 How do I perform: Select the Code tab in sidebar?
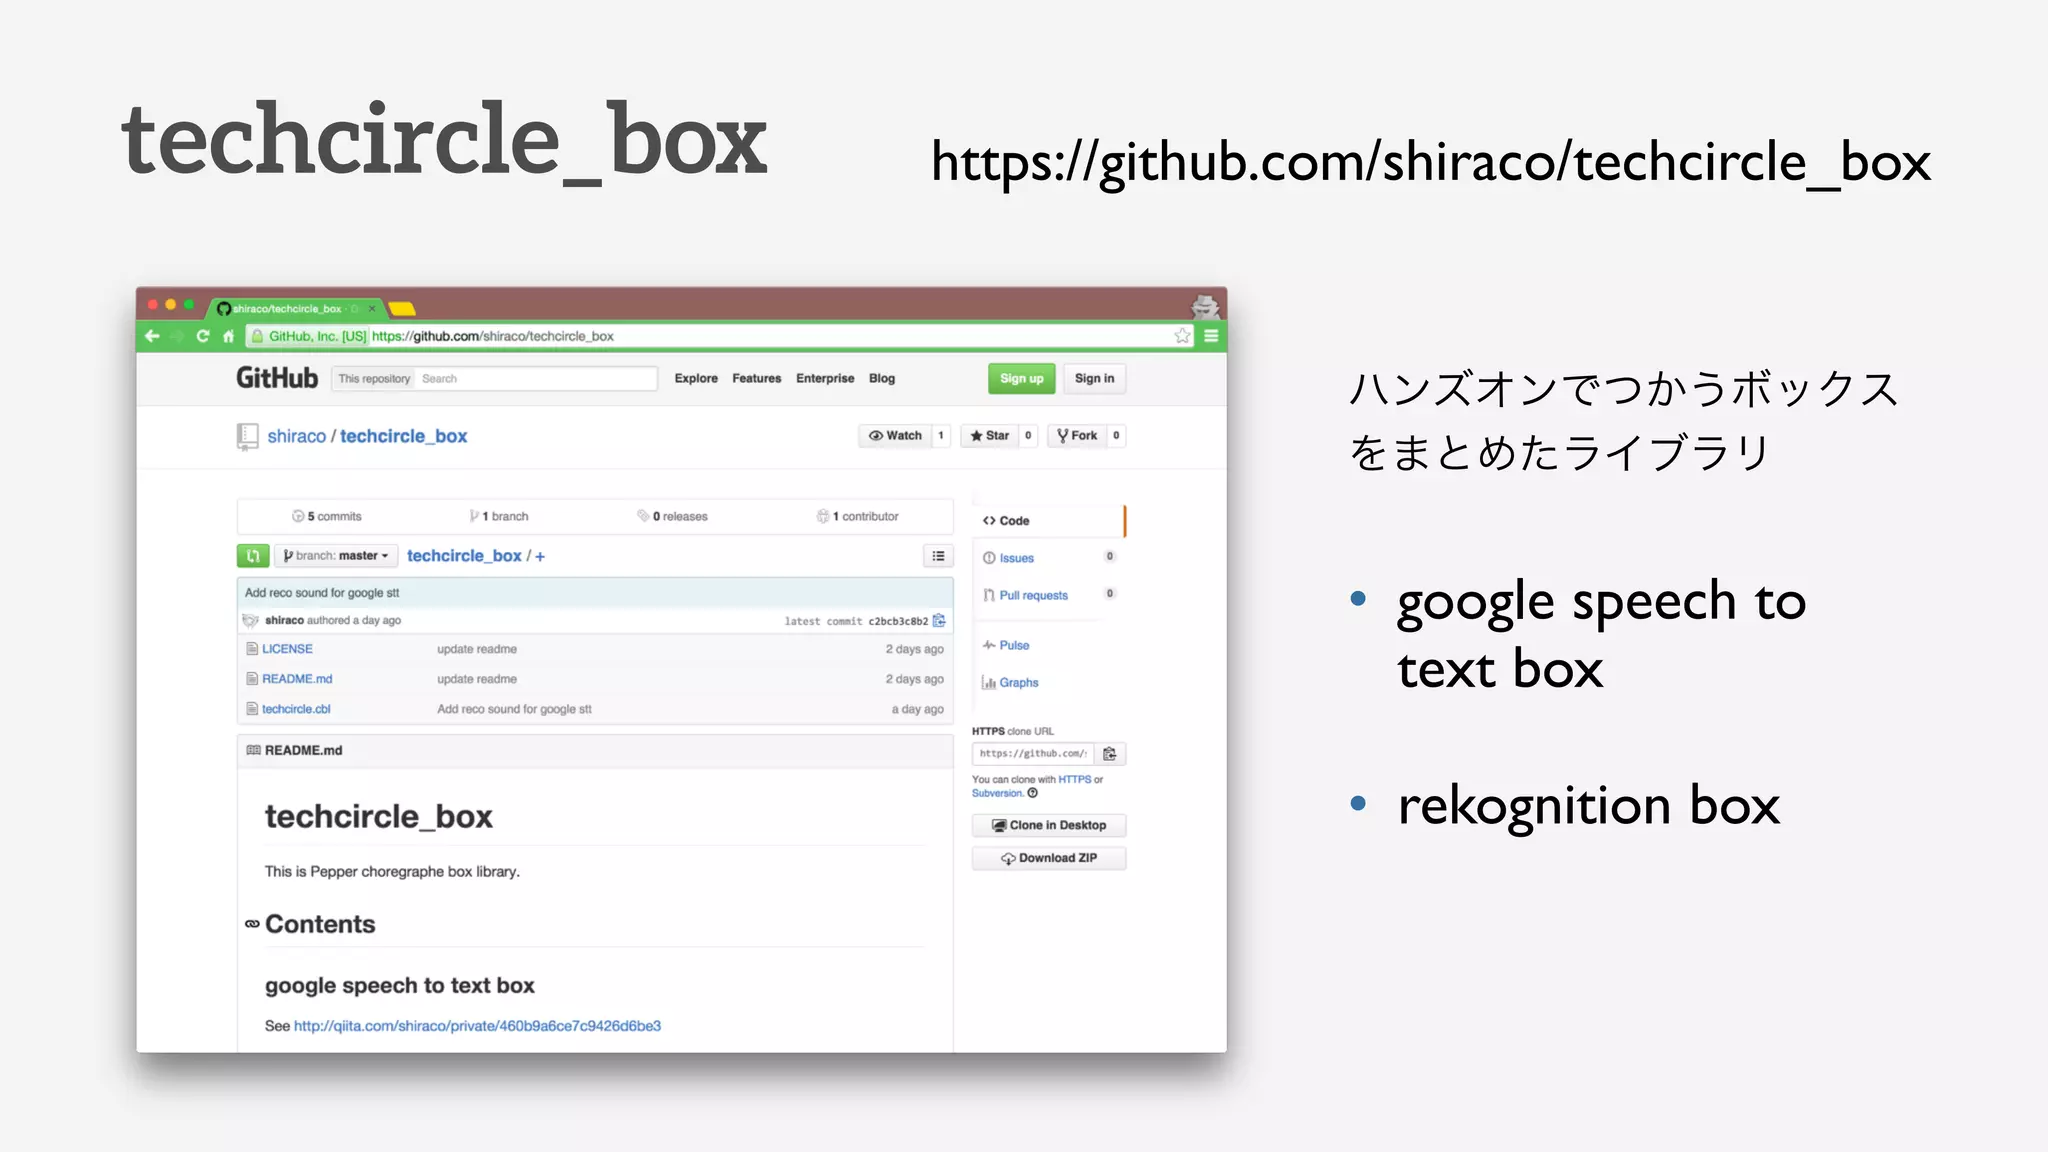1049,521
